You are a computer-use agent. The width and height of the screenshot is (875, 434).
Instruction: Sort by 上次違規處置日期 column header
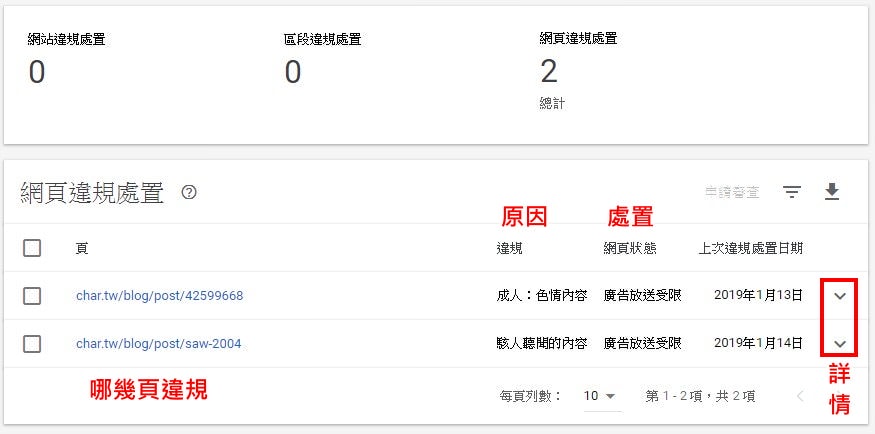pyautogui.click(x=750, y=248)
